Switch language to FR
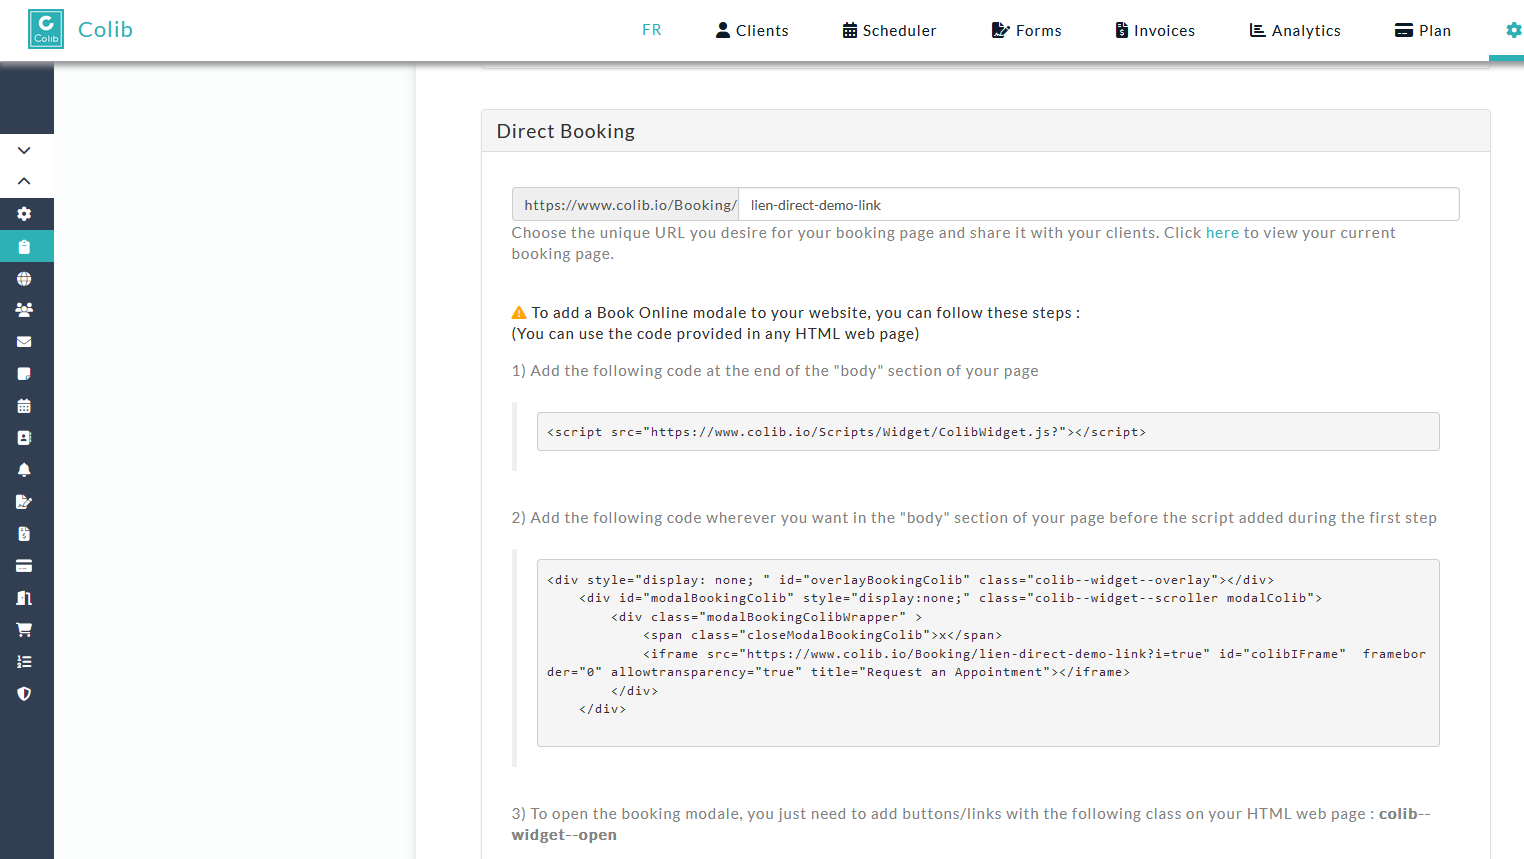Image resolution: width=1524 pixels, height=859 pixels. tap(652, 30)
